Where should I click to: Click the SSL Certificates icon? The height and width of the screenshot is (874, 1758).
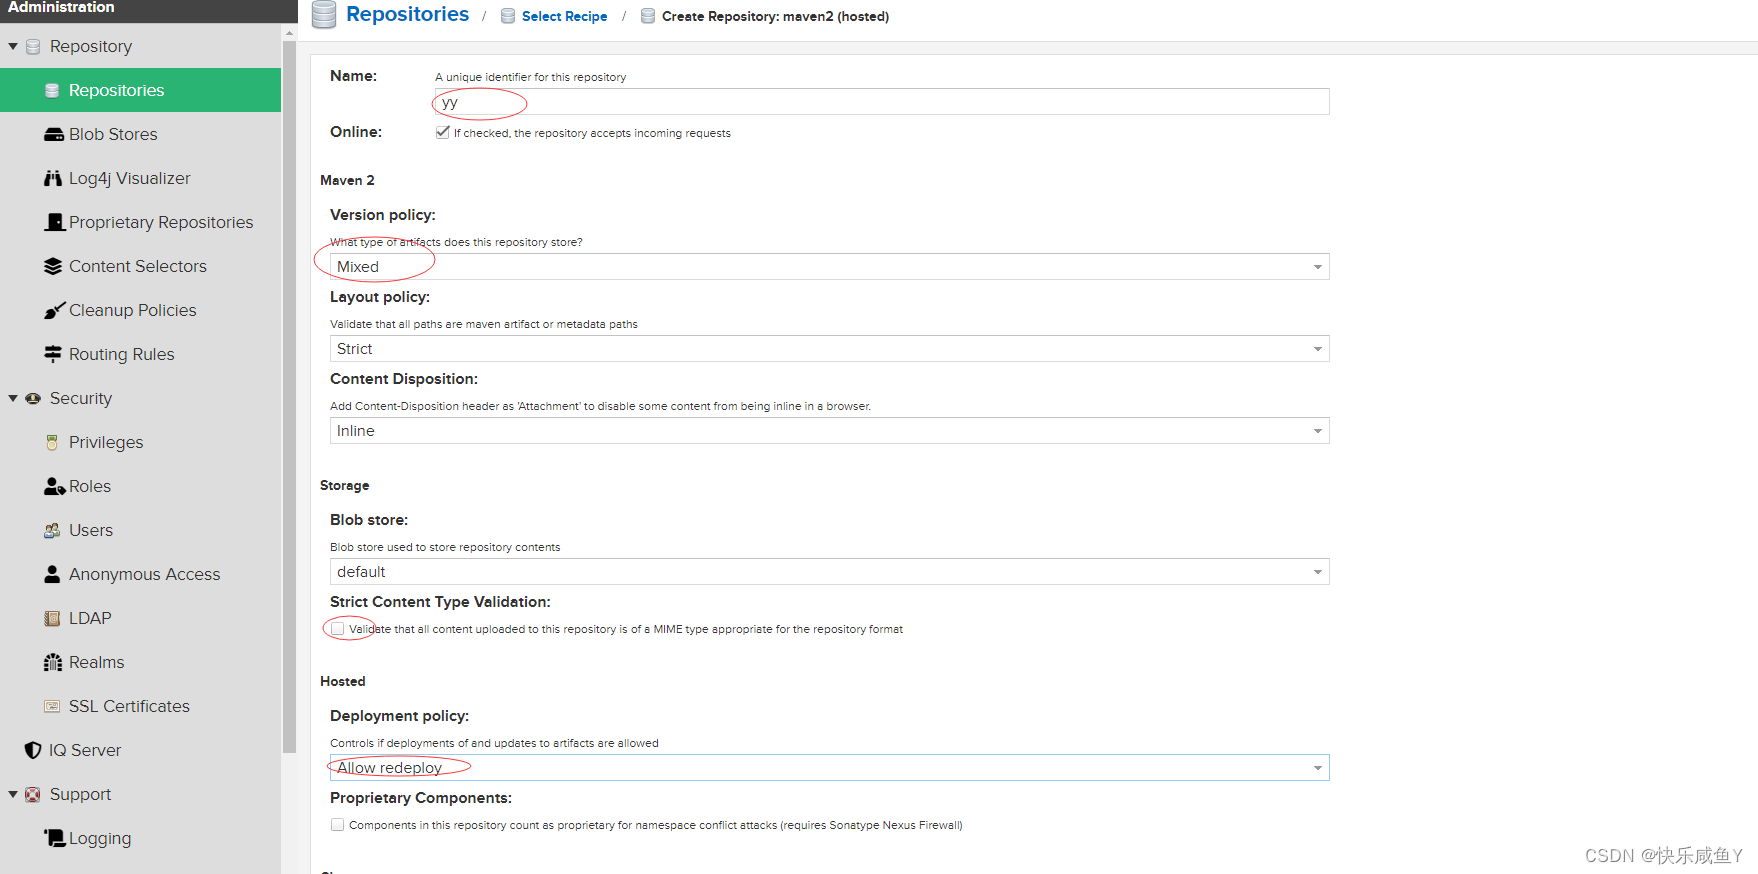click(52, 706)
